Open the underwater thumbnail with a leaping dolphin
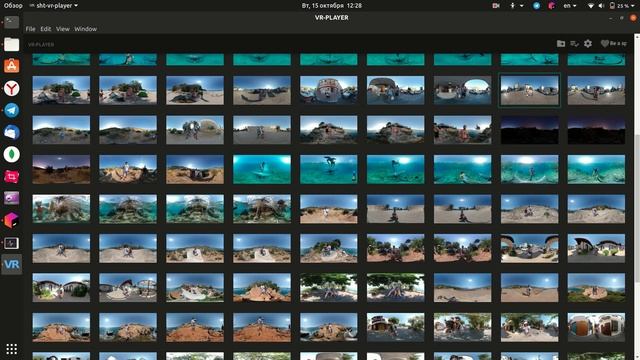Viewport: 640px width, 360px height. 329,169
